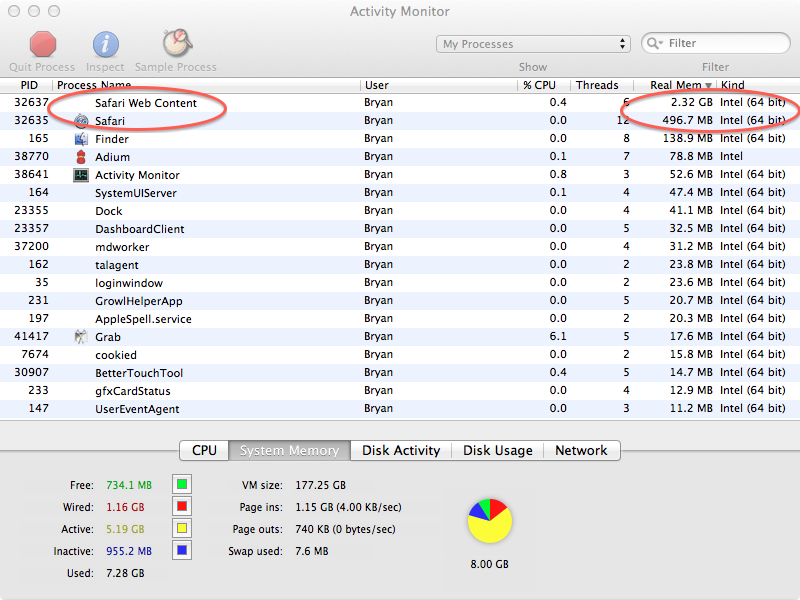Click the 2.32 GB memory value
The image size is (800, 600).
tap(691, 103)
